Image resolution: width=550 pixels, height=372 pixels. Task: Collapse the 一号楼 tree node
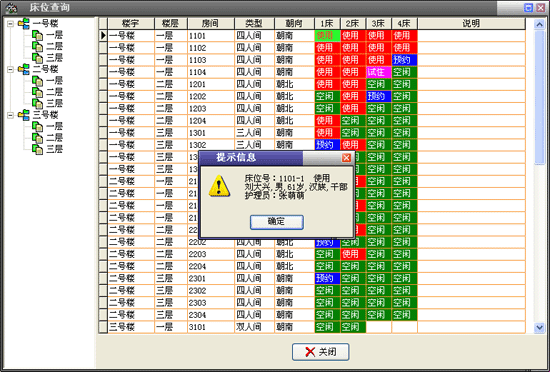[11, 24]
